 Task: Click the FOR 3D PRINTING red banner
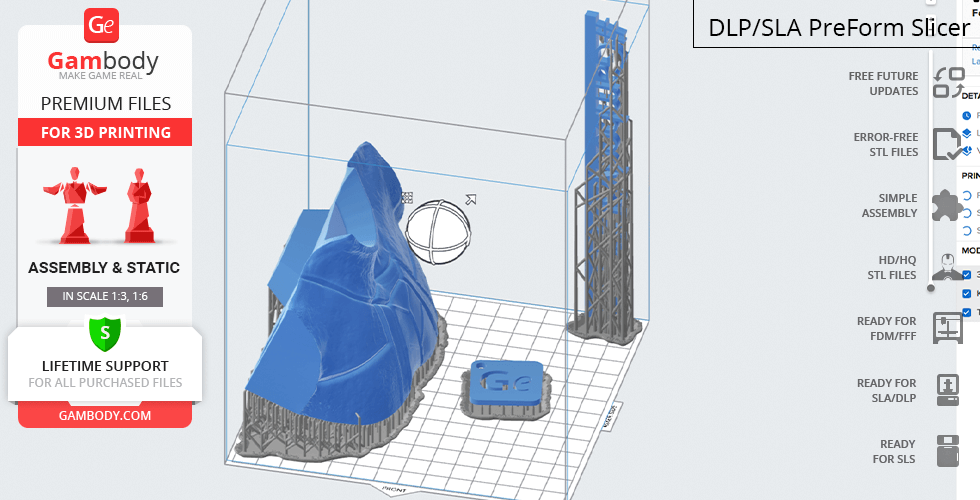click(x=104, y=132)
